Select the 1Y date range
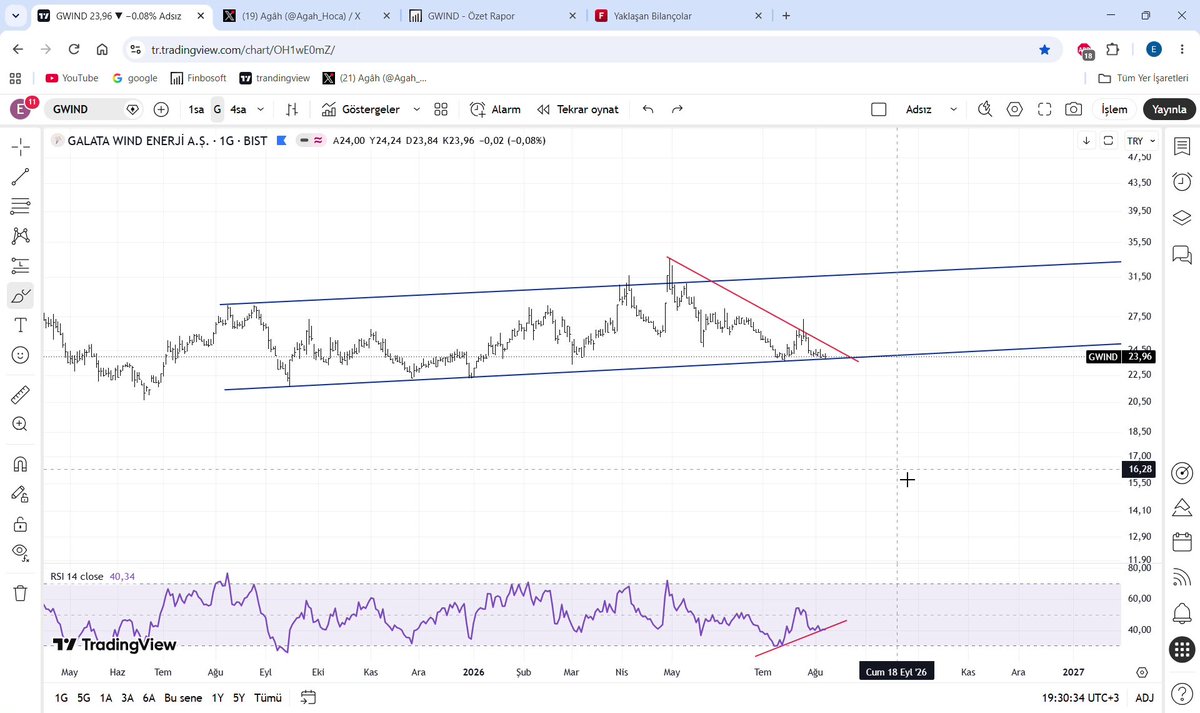Image resolution: width=1200 pixels, height=713 pixels. point(217,698)
